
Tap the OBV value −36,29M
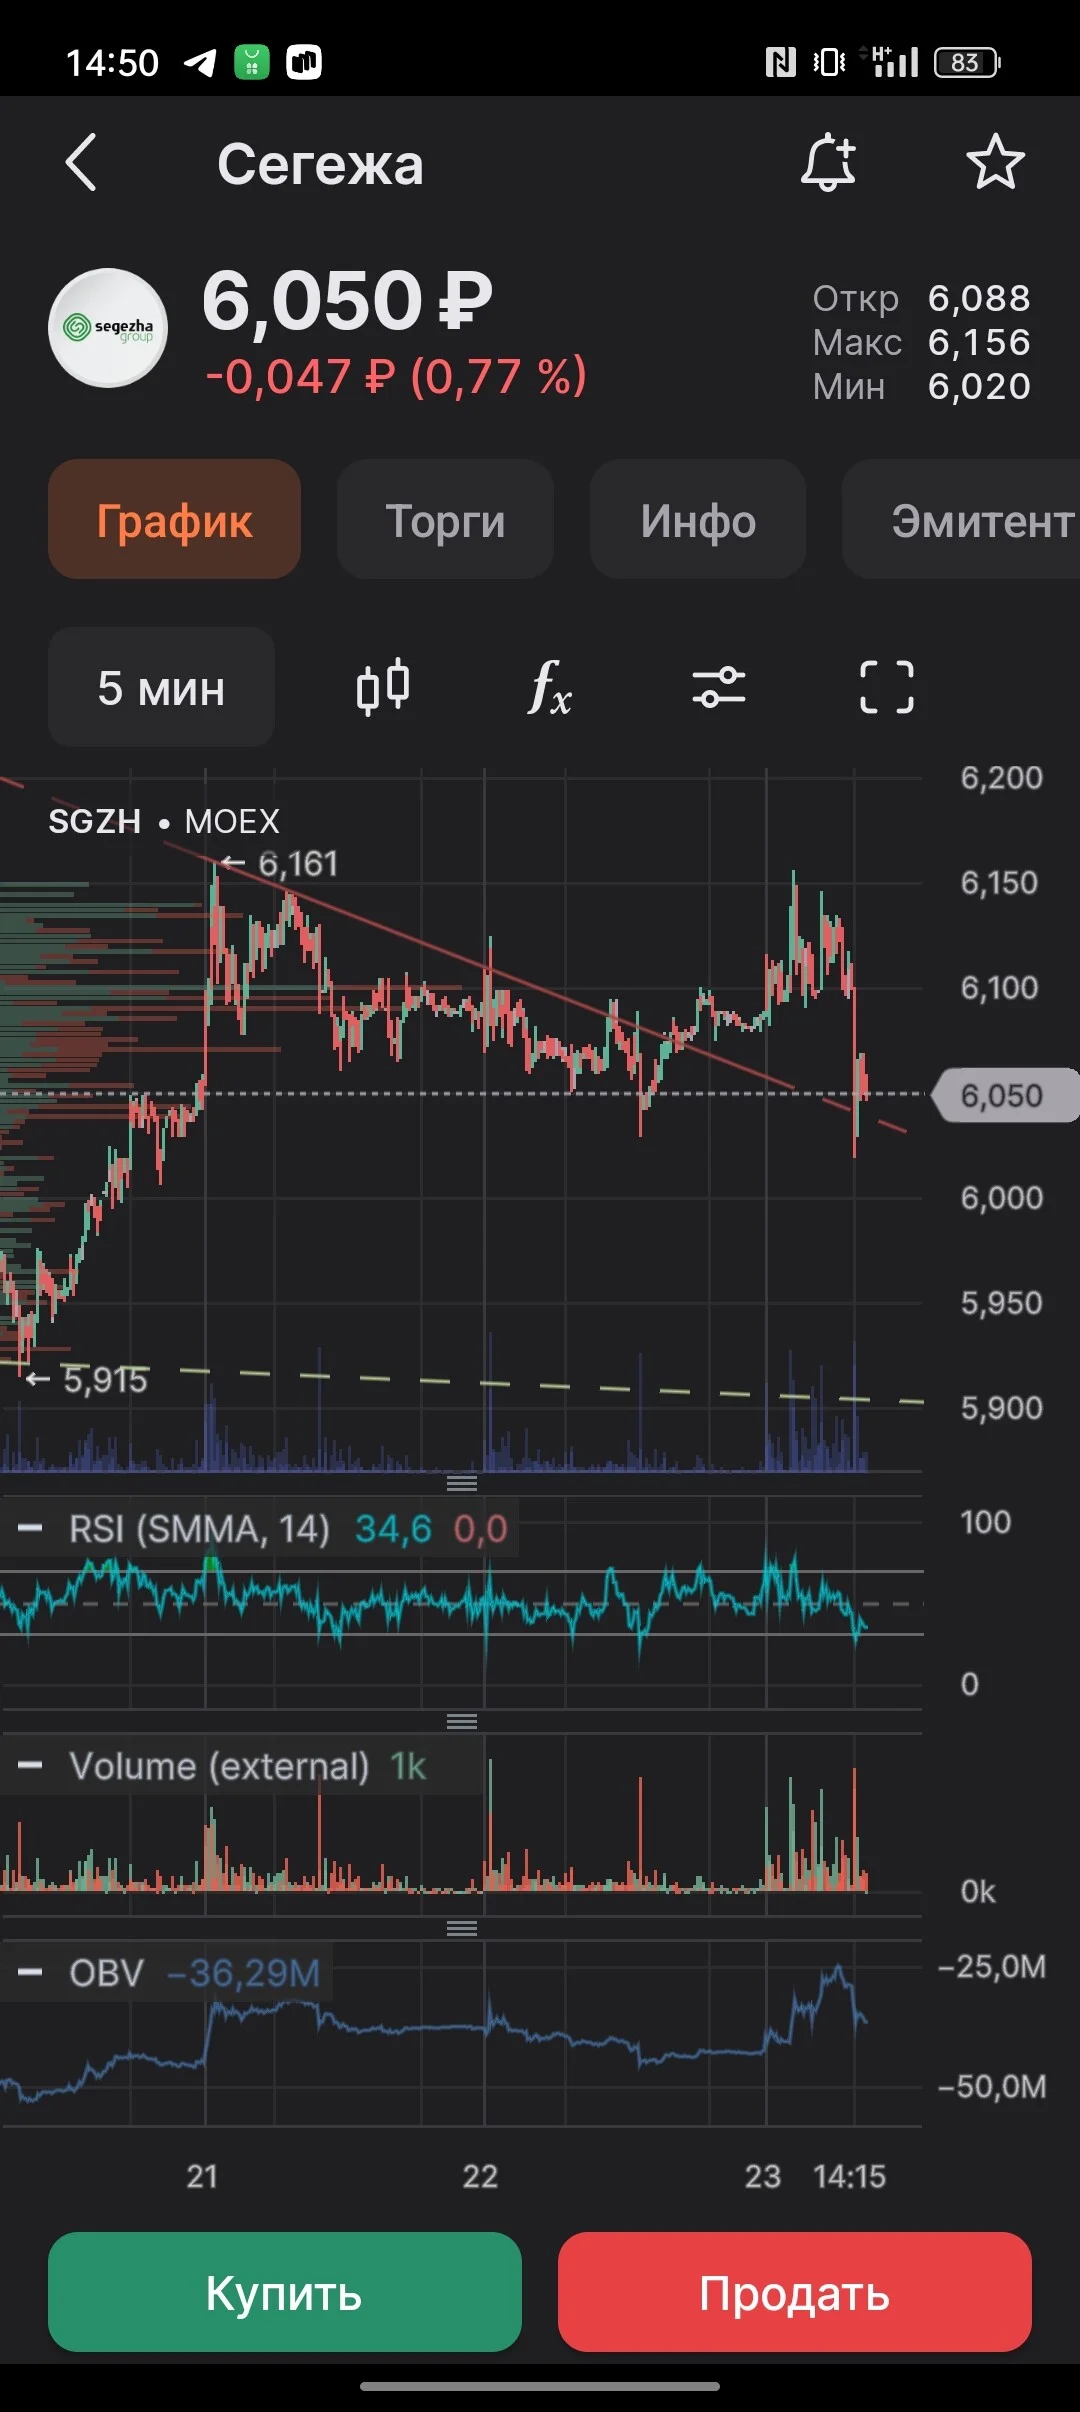coord(243,1973)
